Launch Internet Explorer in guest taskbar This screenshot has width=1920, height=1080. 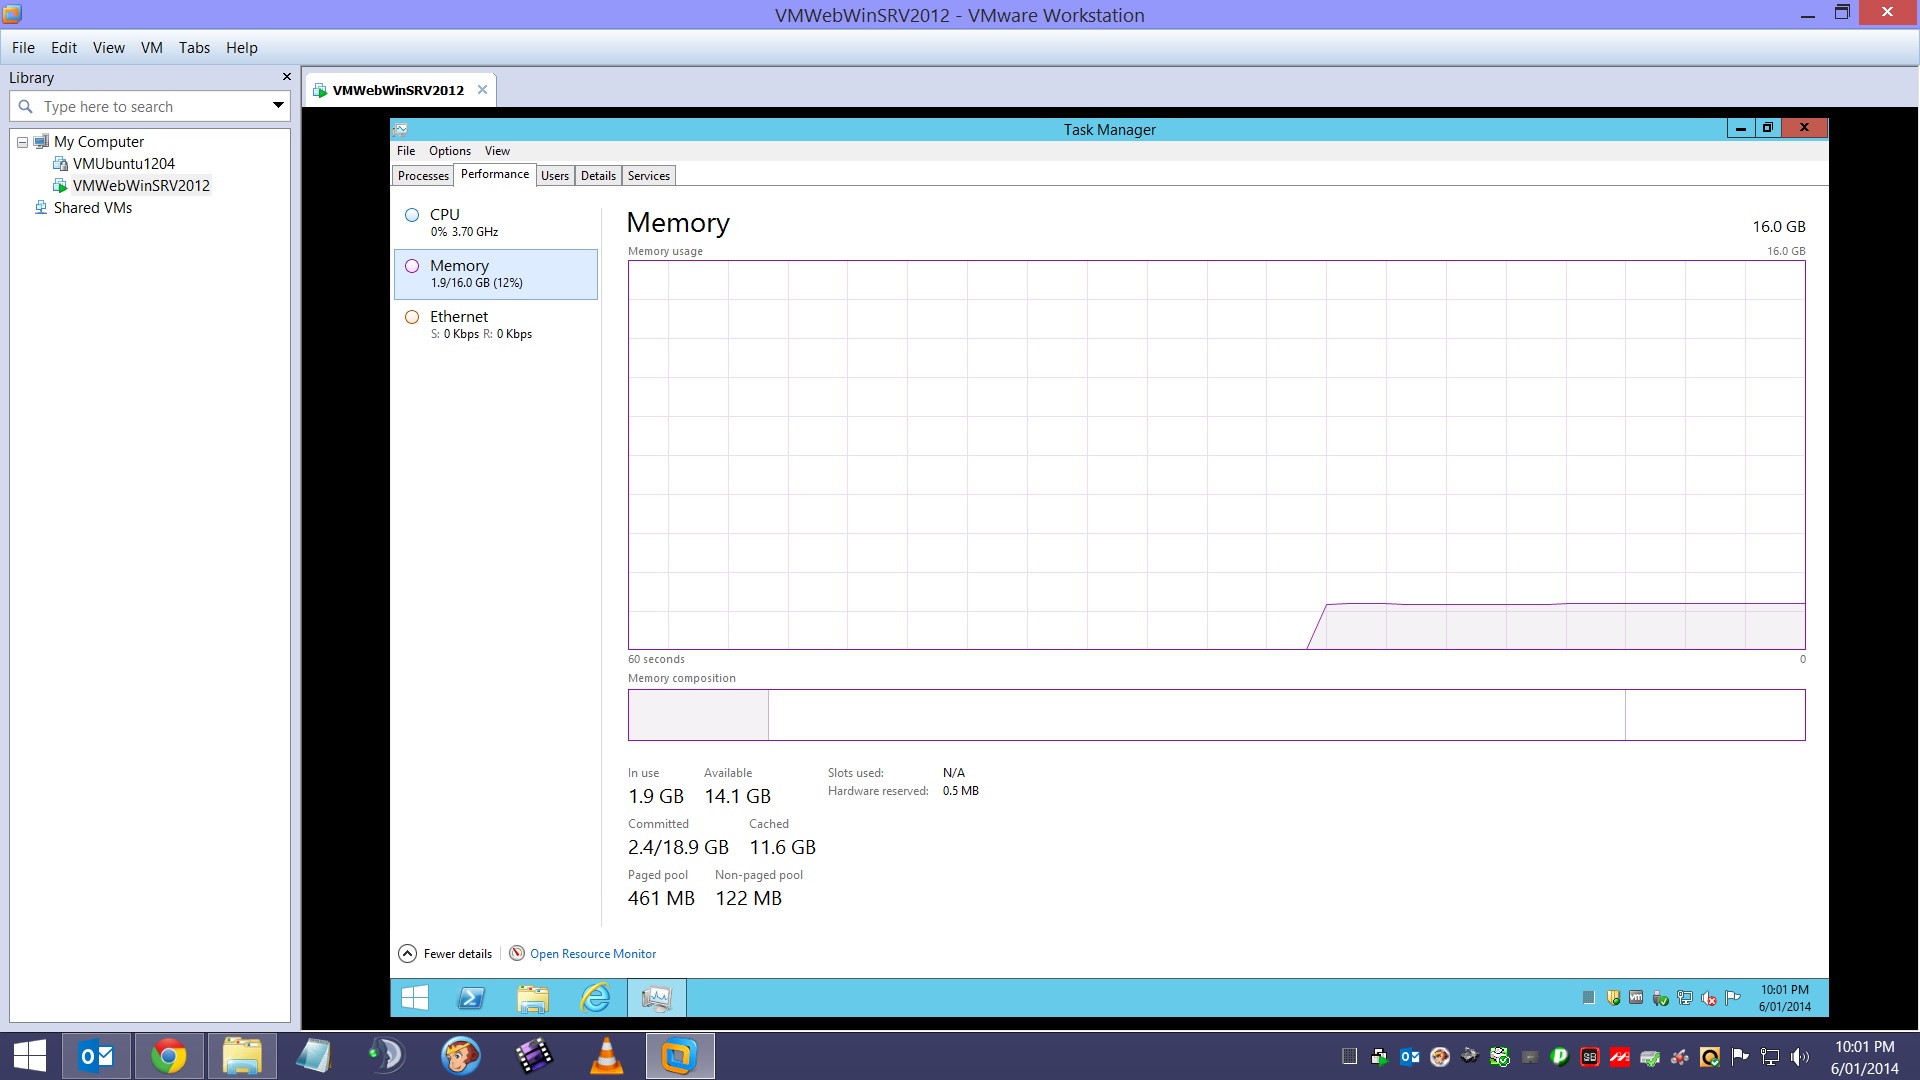click(x=595, y=998)
